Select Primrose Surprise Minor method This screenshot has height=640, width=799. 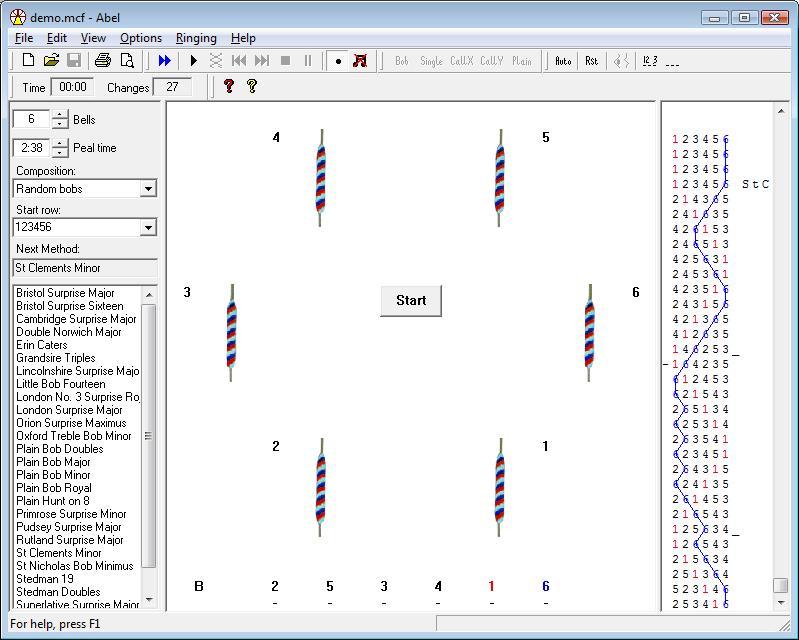click(71, 514)
